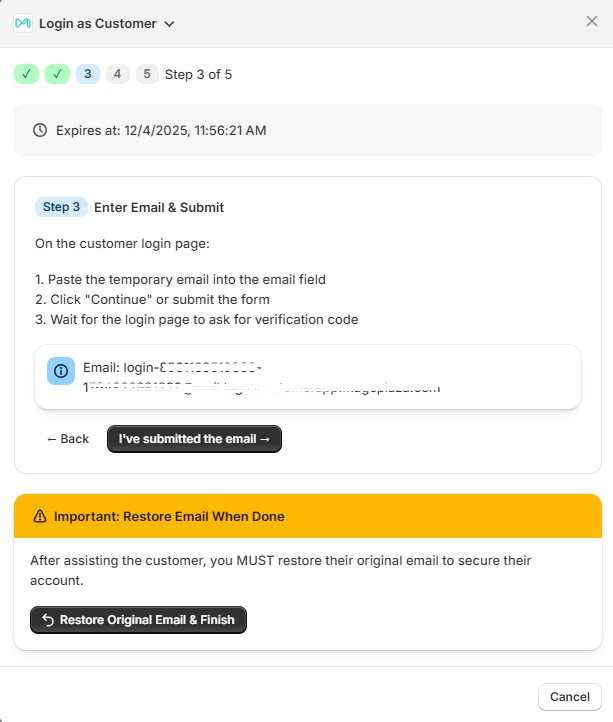The image size is (613, 722).
Task: Click the Expires at timestamp text
Action: [x=161, y=130]
